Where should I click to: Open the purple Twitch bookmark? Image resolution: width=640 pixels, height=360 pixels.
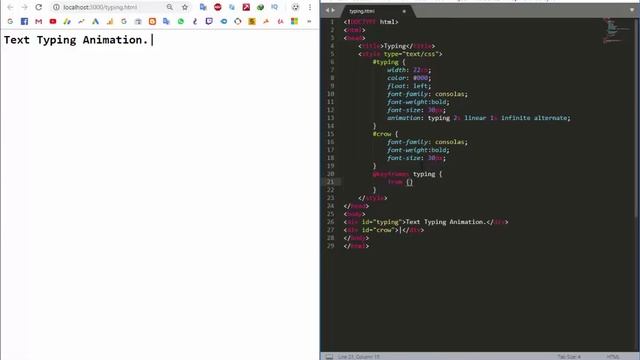[209, 21]
